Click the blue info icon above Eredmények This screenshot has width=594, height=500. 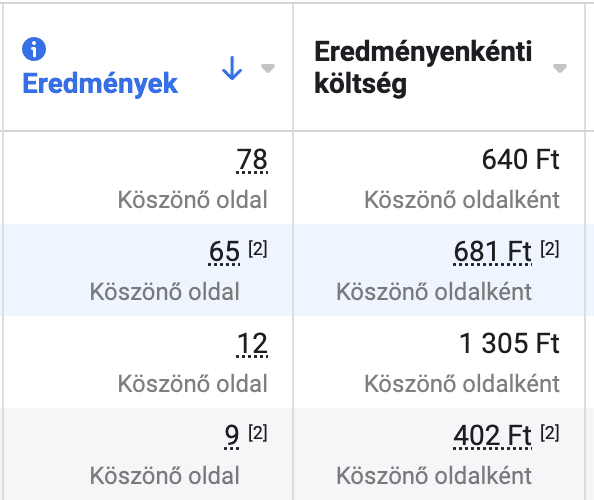(34, 49)
